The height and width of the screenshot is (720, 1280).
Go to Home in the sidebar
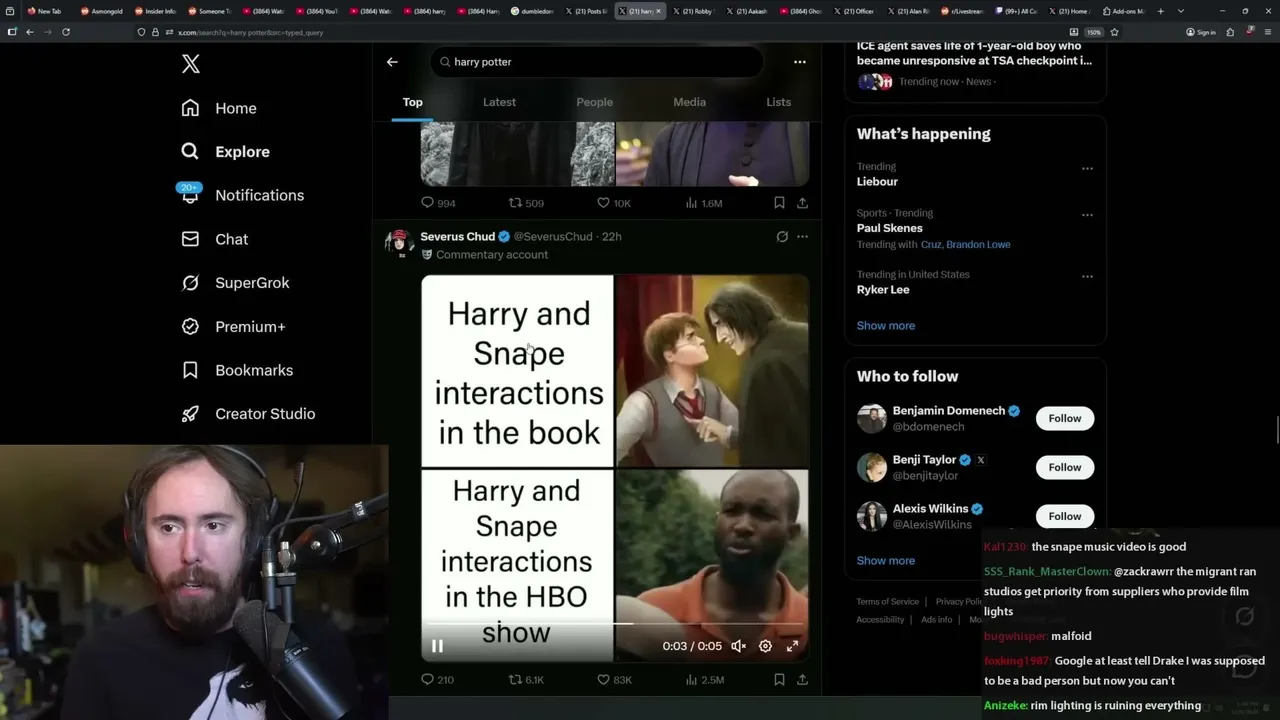point(219,108)
